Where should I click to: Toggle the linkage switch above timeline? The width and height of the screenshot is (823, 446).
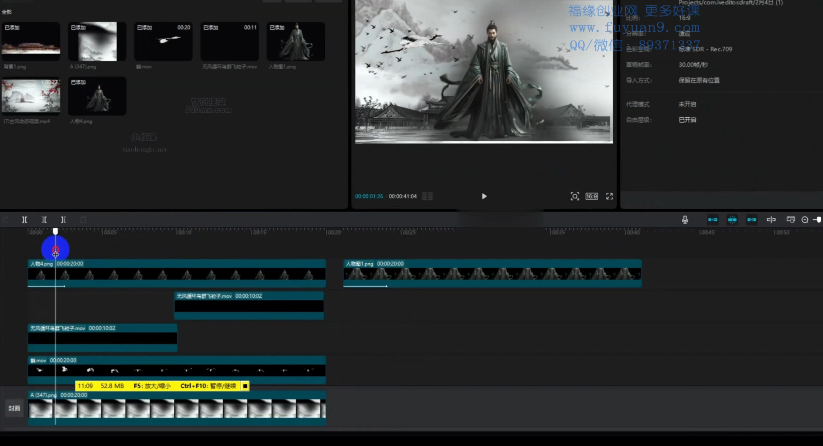pos(751,220)
